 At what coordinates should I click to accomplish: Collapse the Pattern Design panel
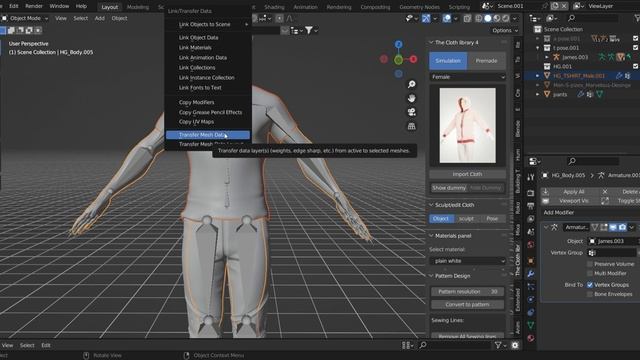click(431, 276)
